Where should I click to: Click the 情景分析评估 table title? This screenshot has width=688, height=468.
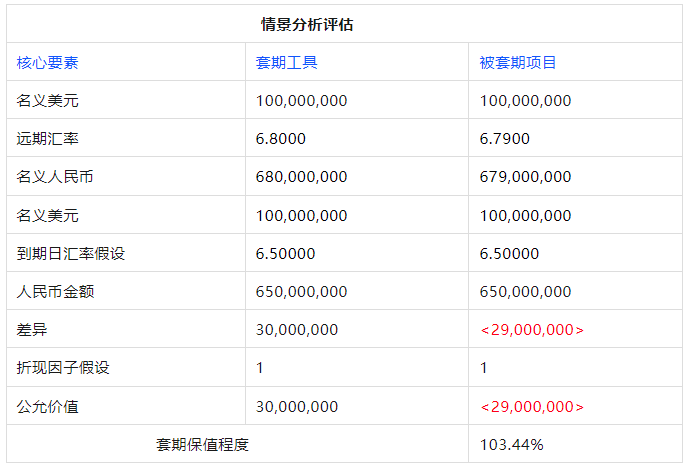306,25
